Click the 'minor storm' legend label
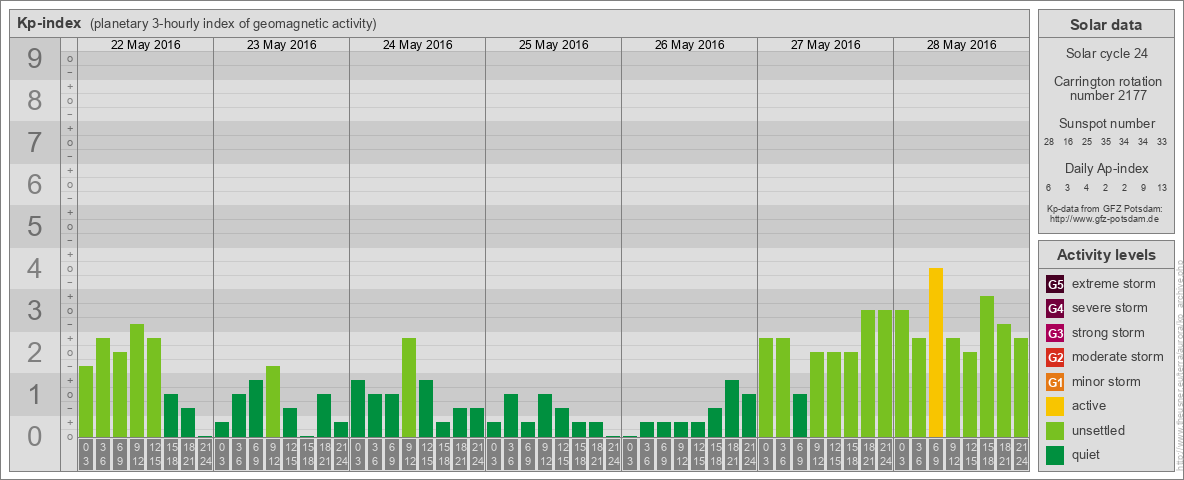1184x480 pixels. pyautogui.click(x=1106, y=381)
